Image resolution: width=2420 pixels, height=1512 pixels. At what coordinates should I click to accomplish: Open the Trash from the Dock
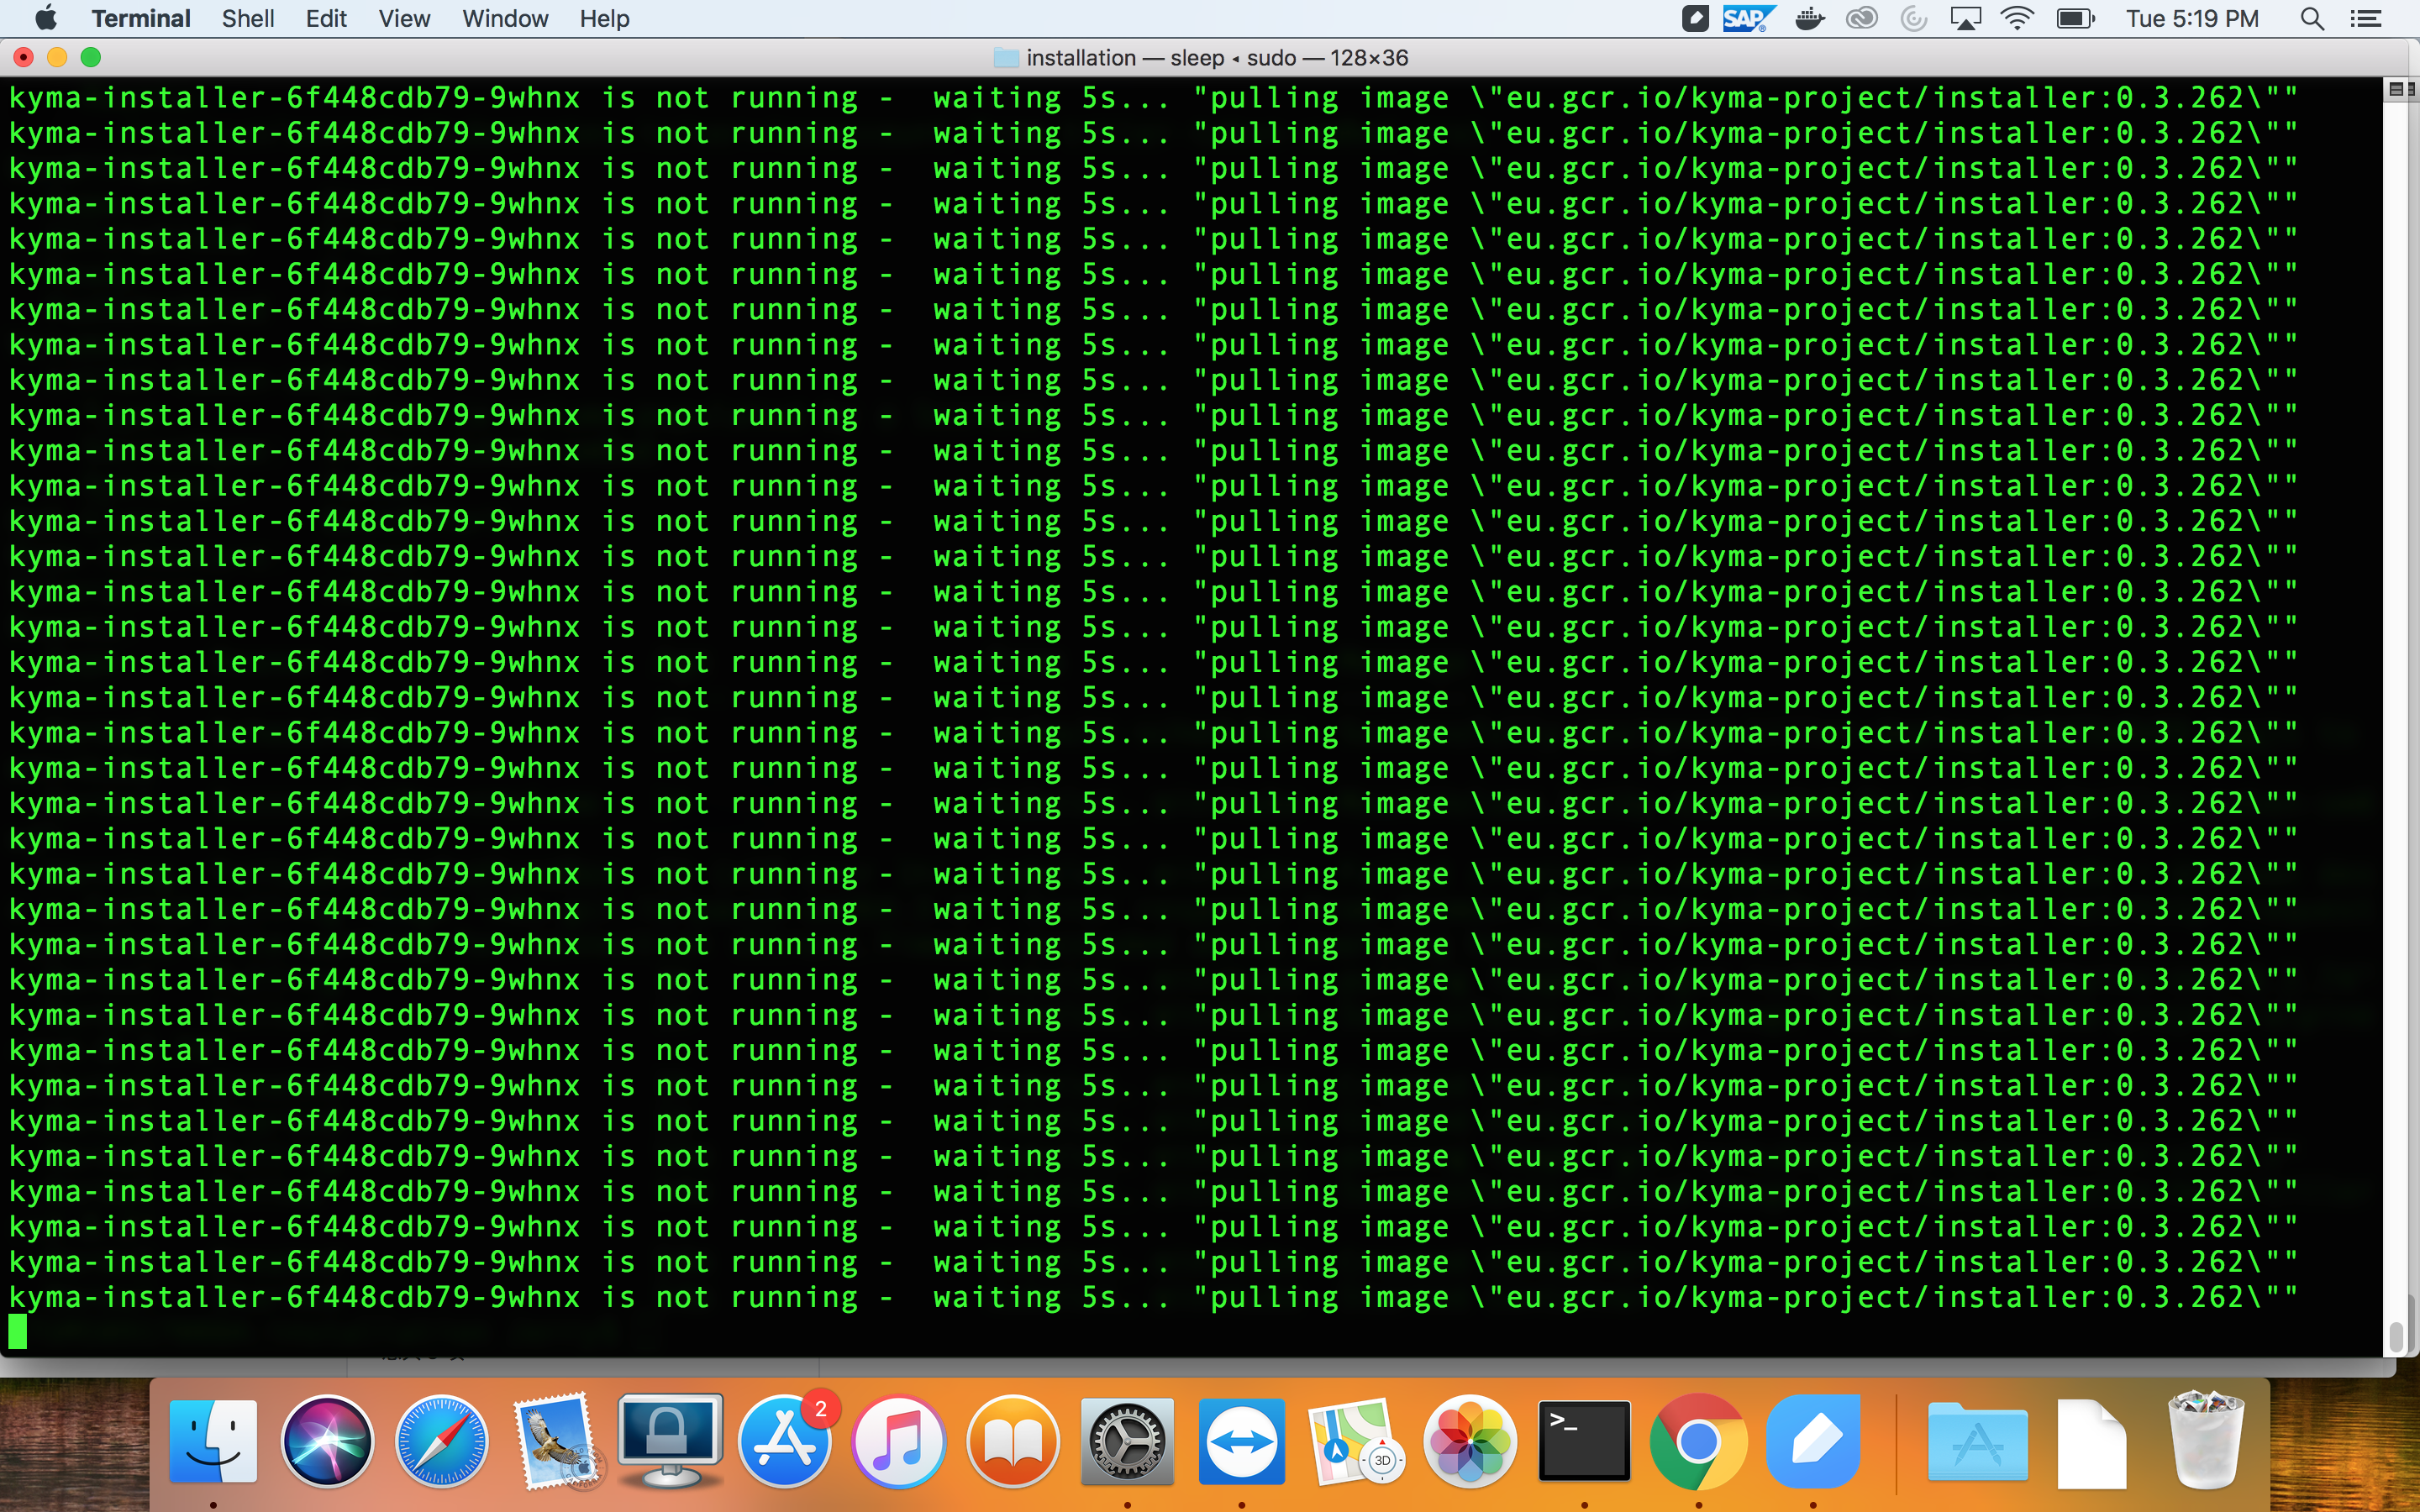coord(2208,1442)
